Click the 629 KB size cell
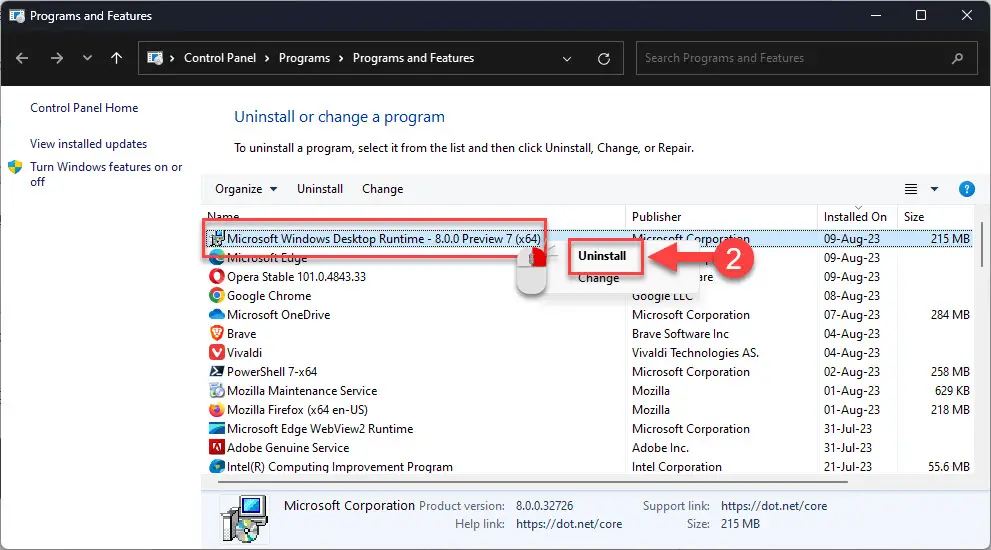Image resolution: width=991 pixels, height=550 pixels. click(952, 391)
